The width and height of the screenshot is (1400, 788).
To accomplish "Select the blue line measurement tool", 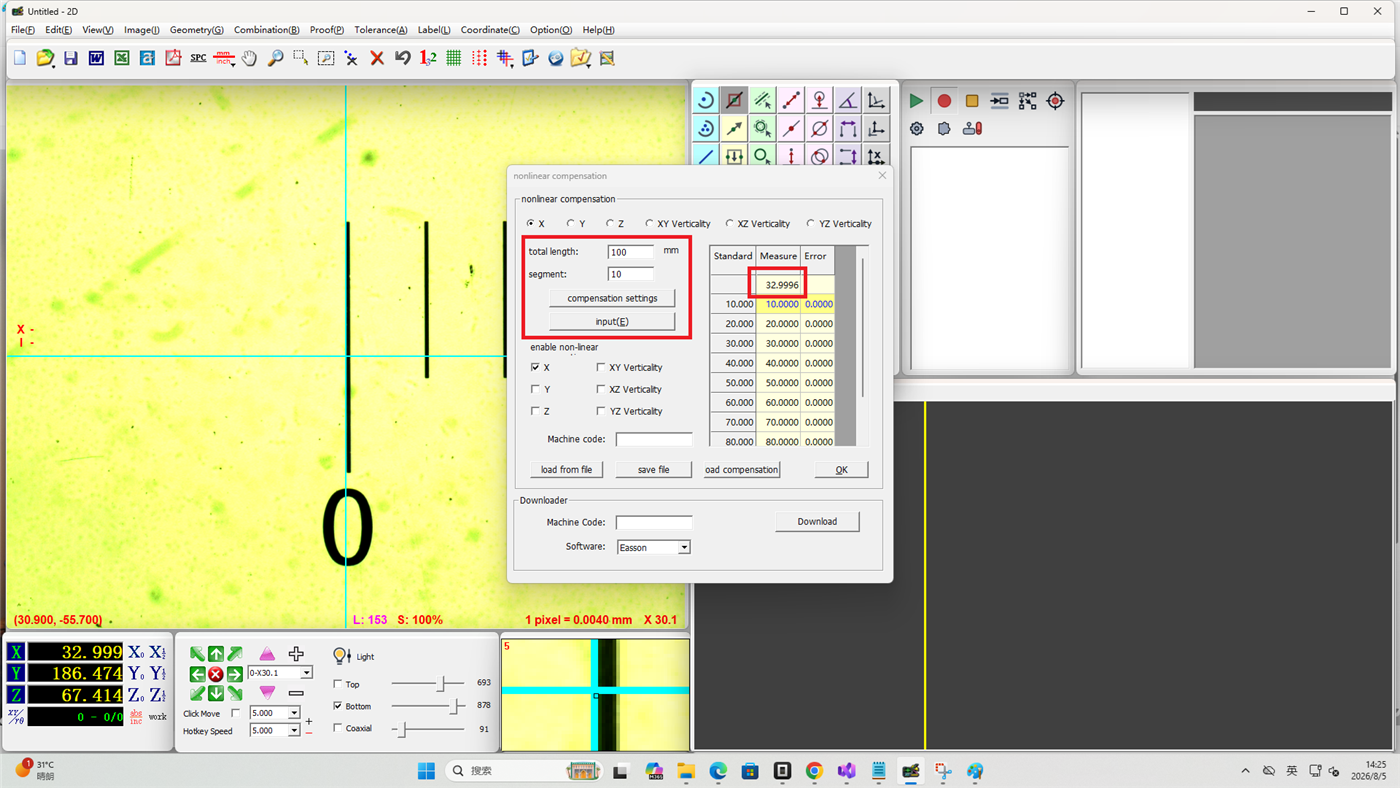I will (x=706, y=157).
